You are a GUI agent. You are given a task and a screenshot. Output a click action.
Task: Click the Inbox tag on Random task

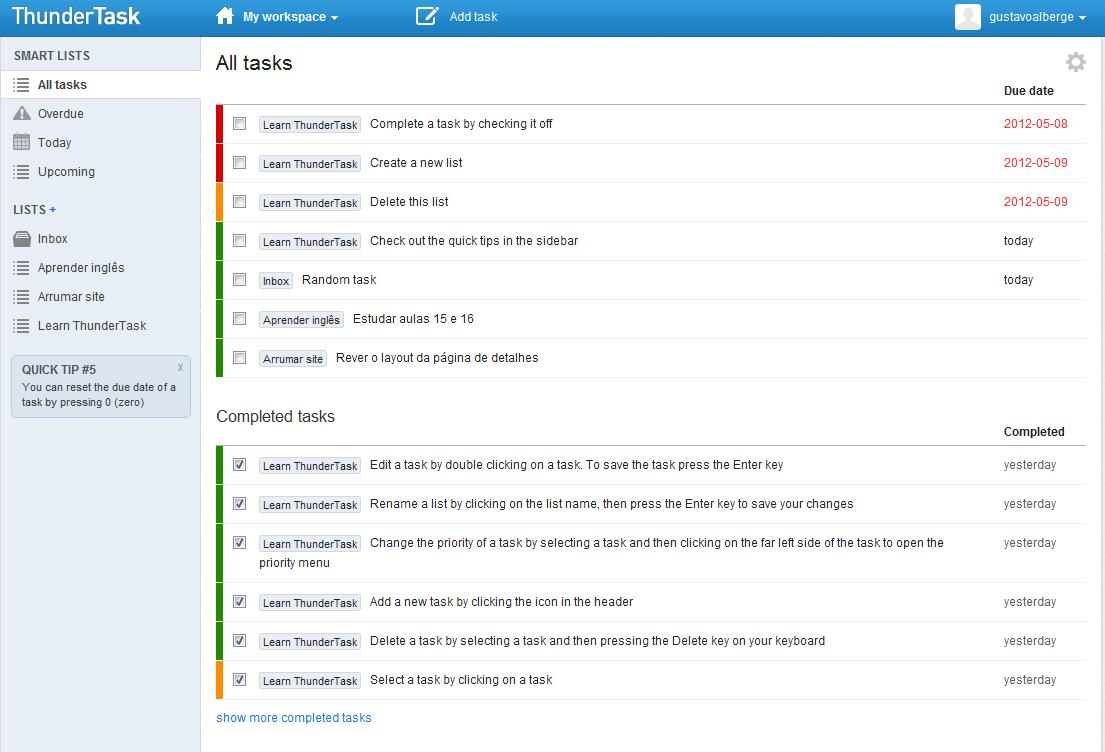(276, 281)
